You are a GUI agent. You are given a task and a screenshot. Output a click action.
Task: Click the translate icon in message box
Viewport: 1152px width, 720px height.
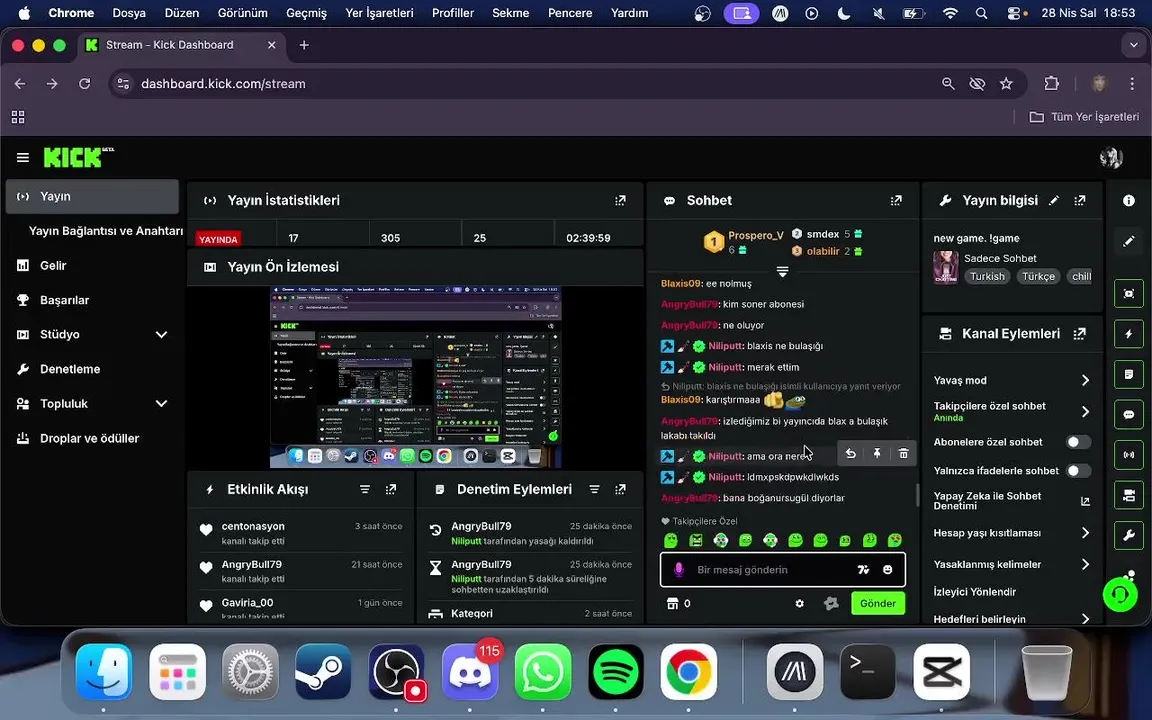tap(863, 569)
